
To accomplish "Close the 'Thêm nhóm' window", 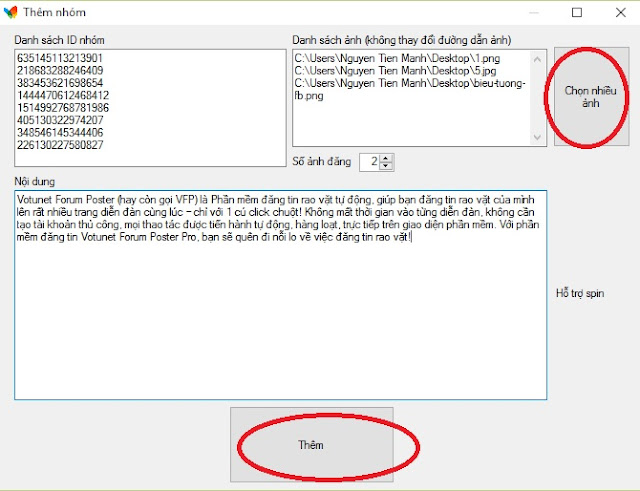I will coord(620,13).
